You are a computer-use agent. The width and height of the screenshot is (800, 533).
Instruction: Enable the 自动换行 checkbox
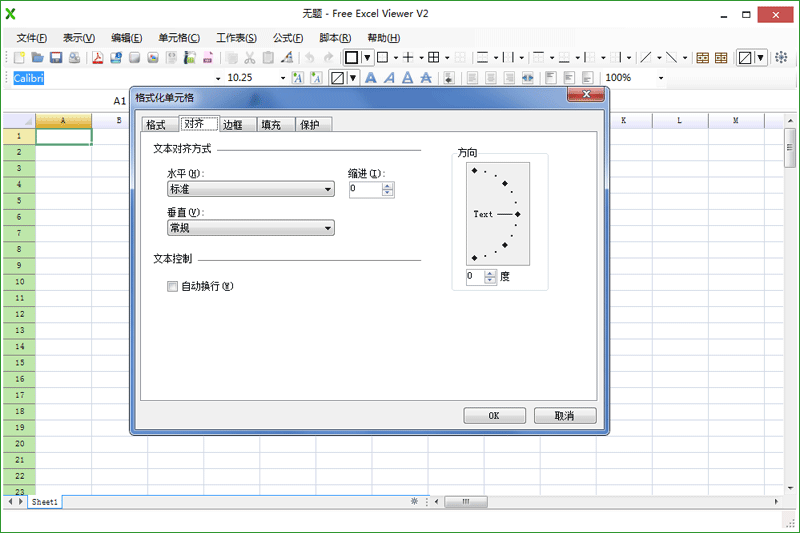[x=172, y=286]
